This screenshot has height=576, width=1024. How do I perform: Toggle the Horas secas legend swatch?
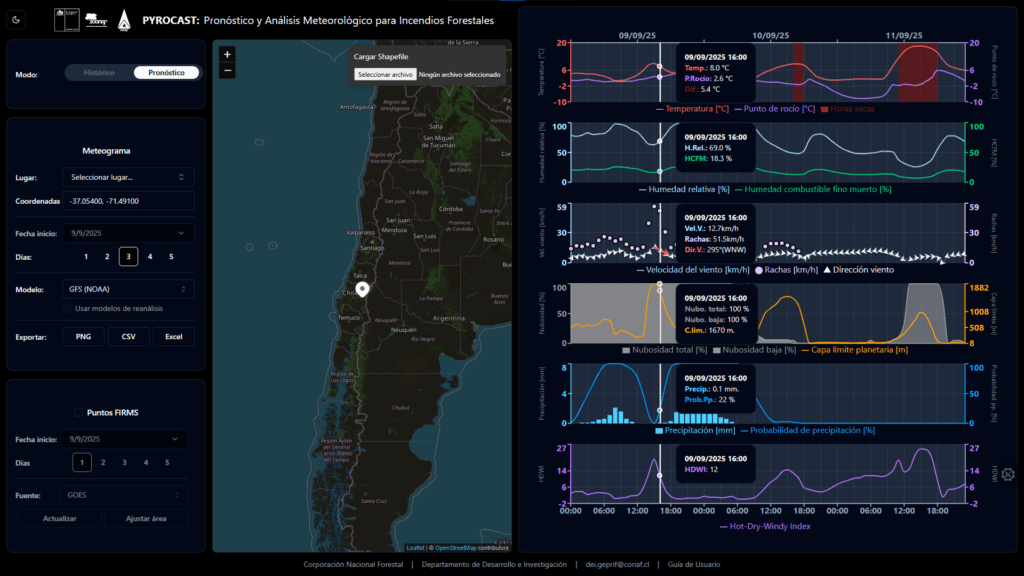827,108
